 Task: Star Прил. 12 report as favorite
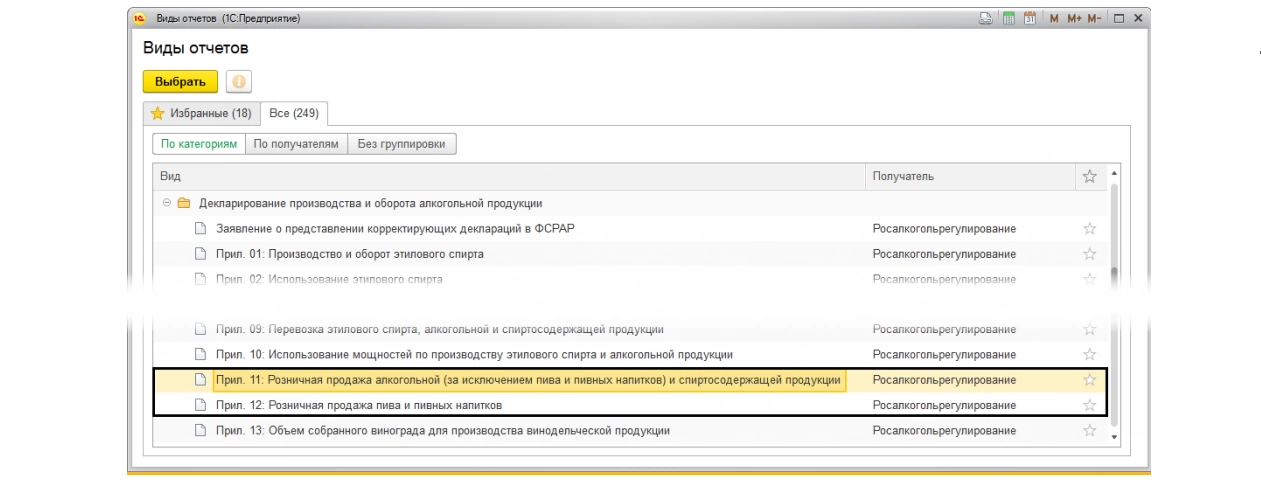click(1090, 405)
